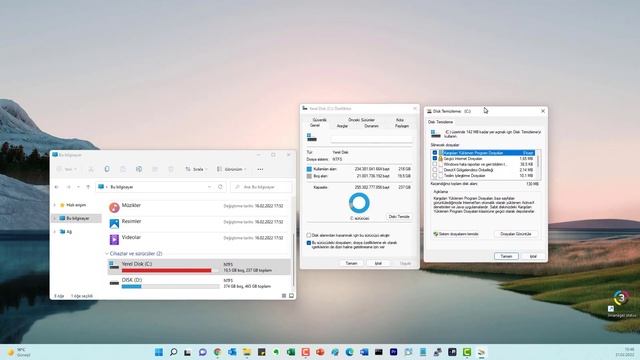
Task: Click the Copy icon in File Explorer toolbar
Action: (x=107, y=169)
